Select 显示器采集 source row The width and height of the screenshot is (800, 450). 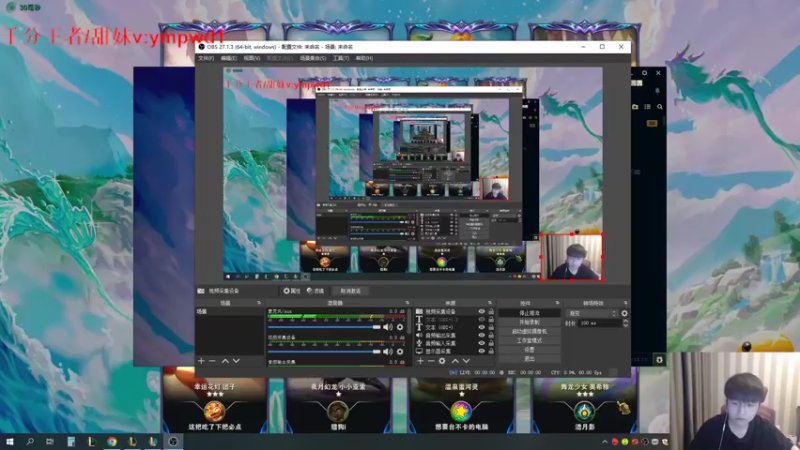454,351
